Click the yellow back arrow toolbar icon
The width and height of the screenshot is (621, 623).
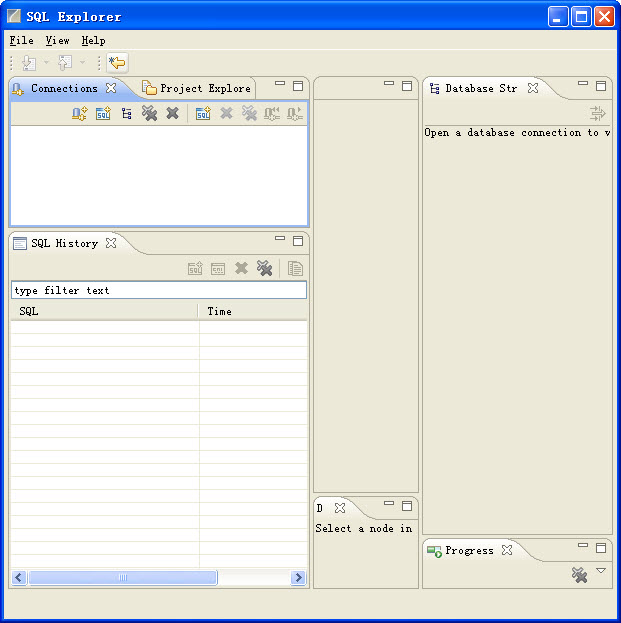(118, 63)
